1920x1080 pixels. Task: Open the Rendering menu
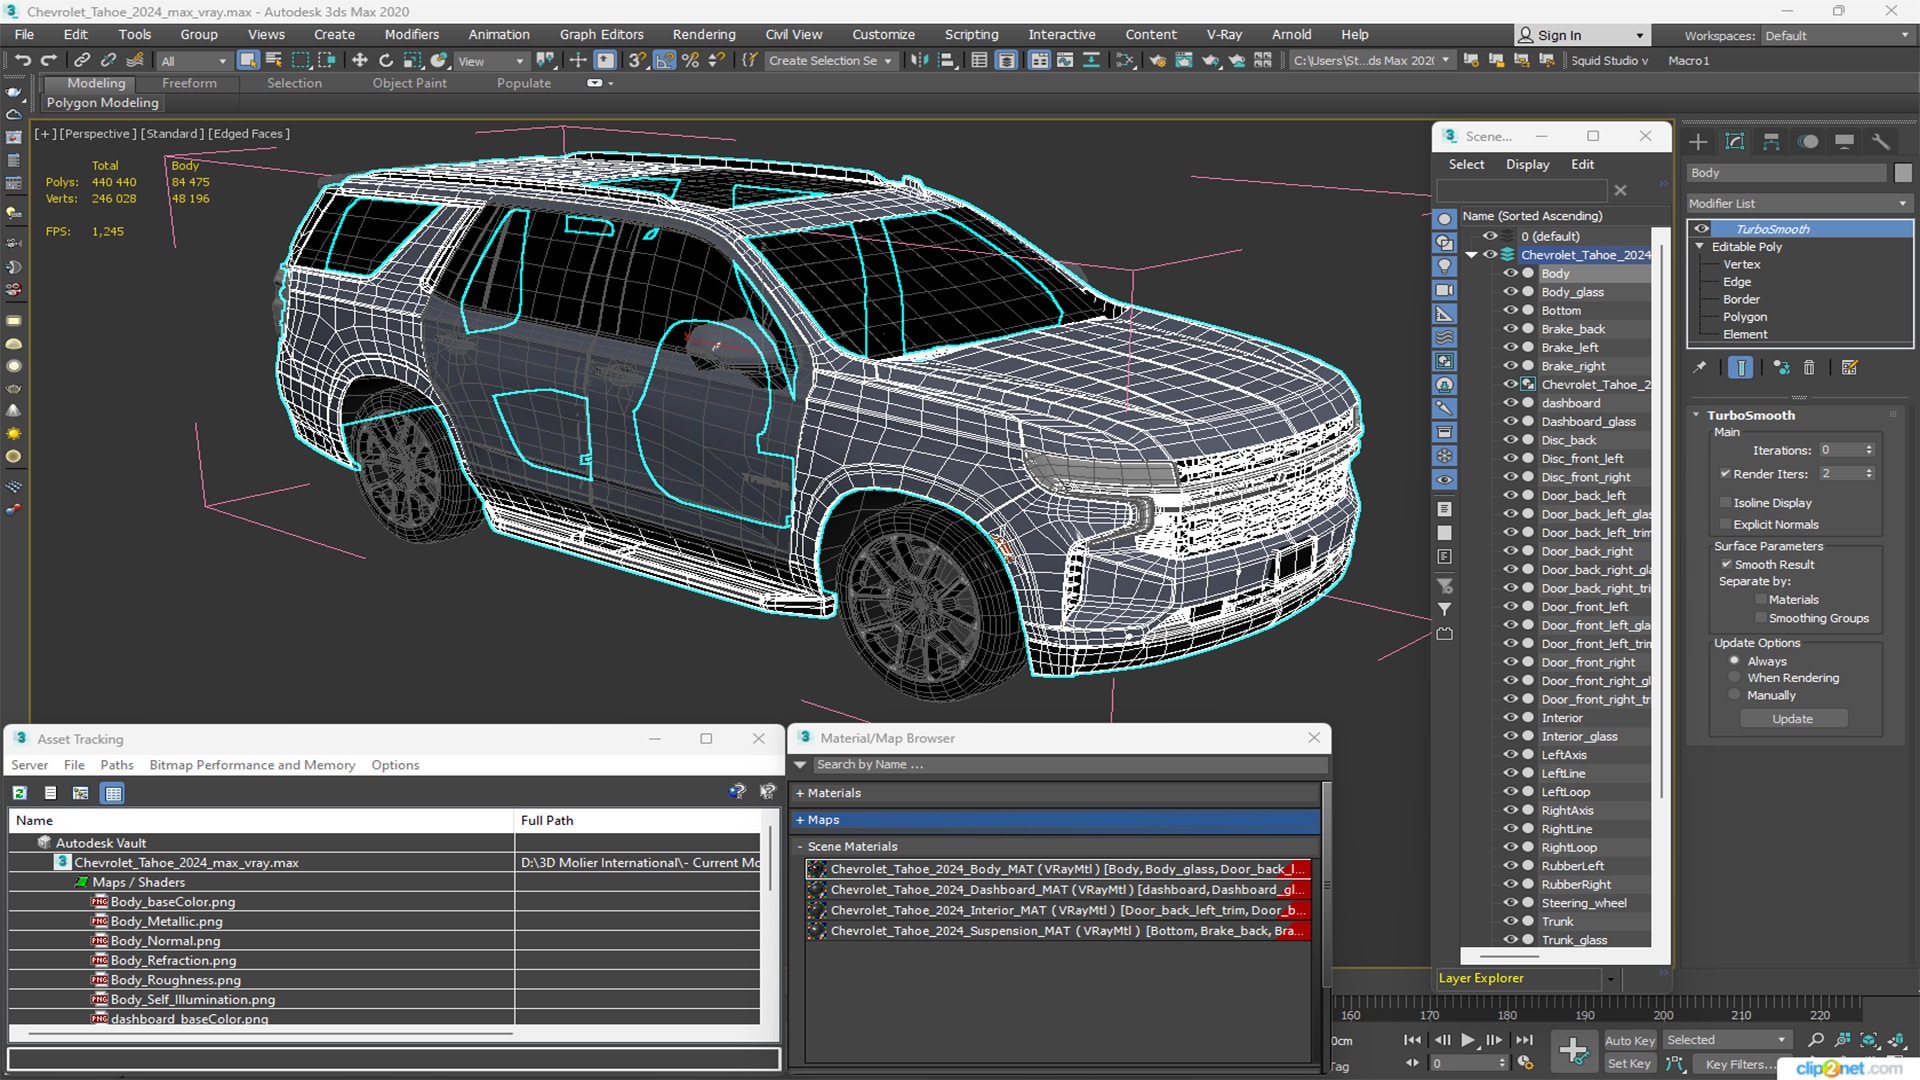[703, 35]
